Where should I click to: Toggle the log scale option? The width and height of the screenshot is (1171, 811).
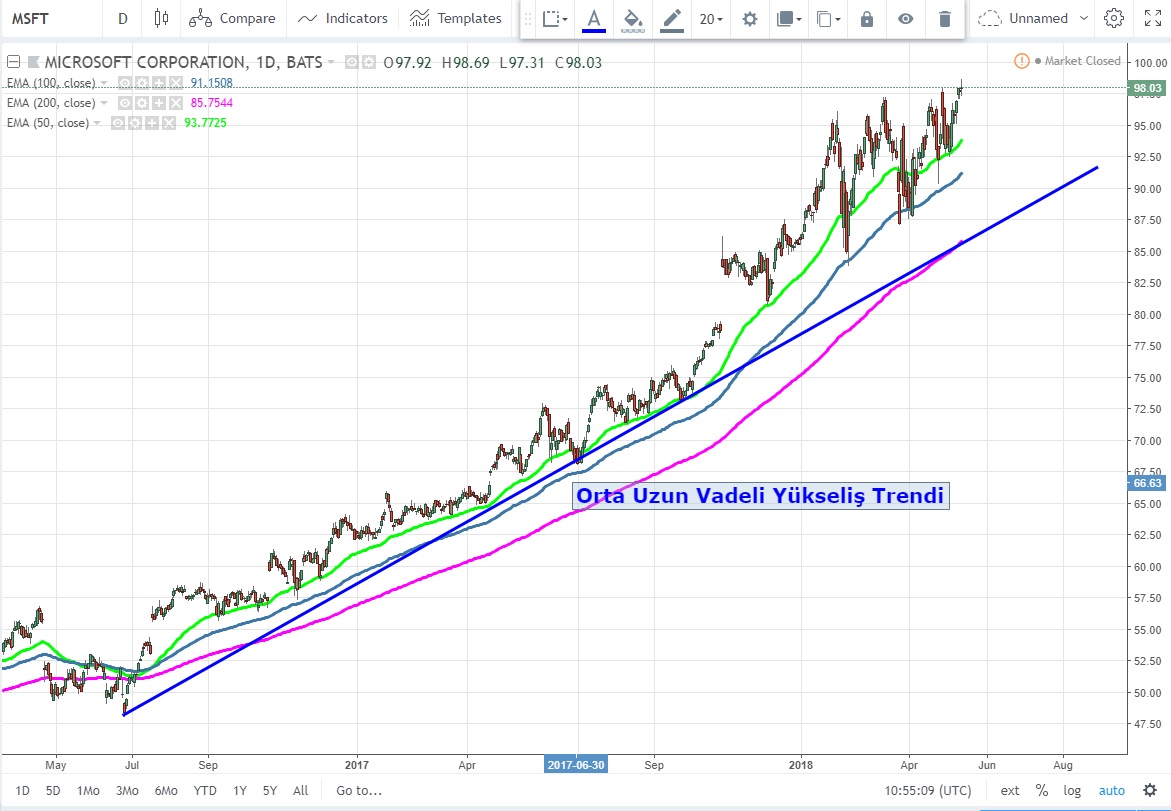click(1072, 790)
